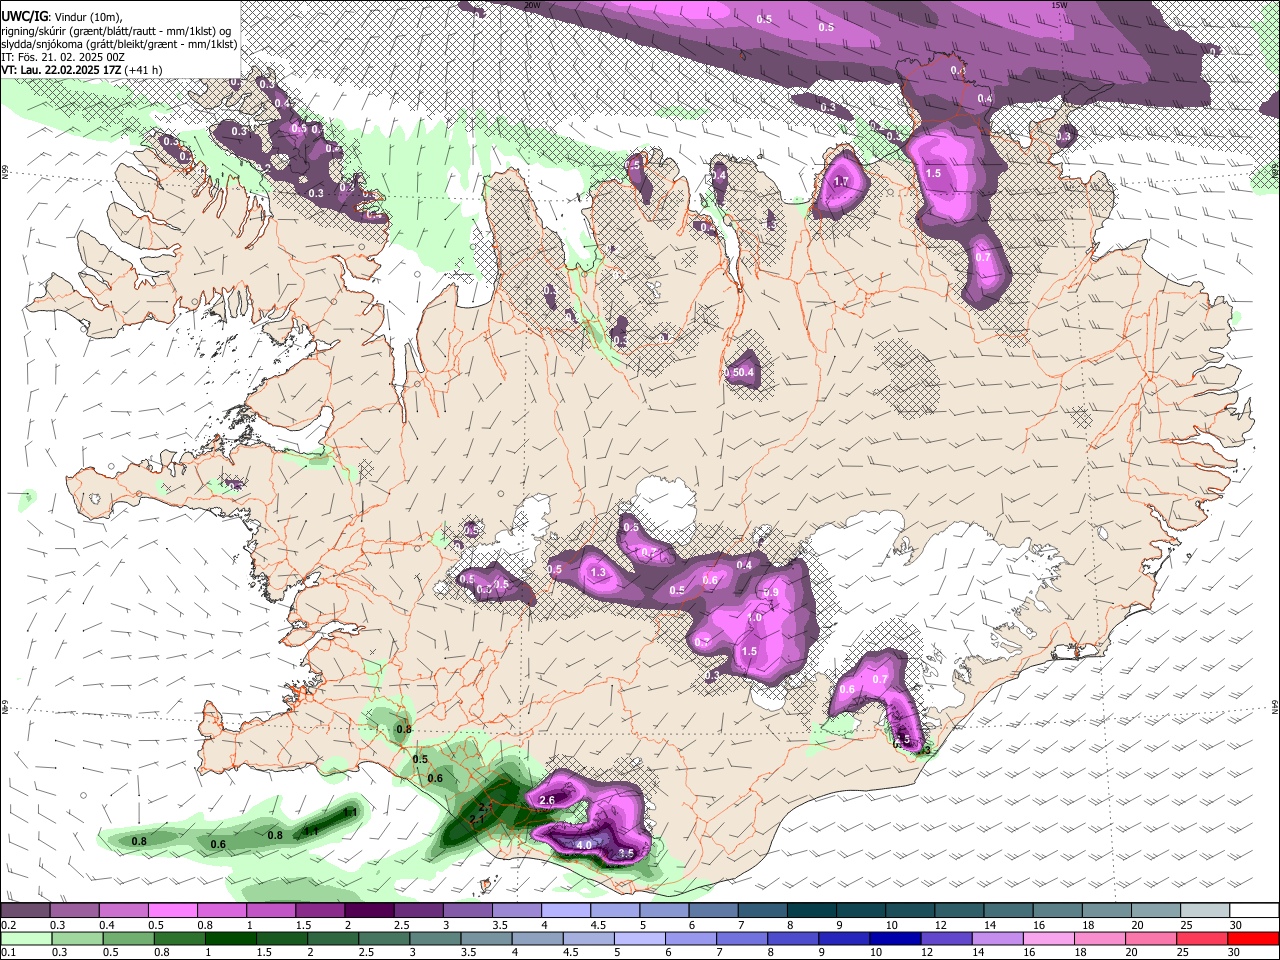The width and height of the screenshot is (1280, 960).
Task: Click the '2.6' snowfall value on the map
Action: [x=547, y=800]
